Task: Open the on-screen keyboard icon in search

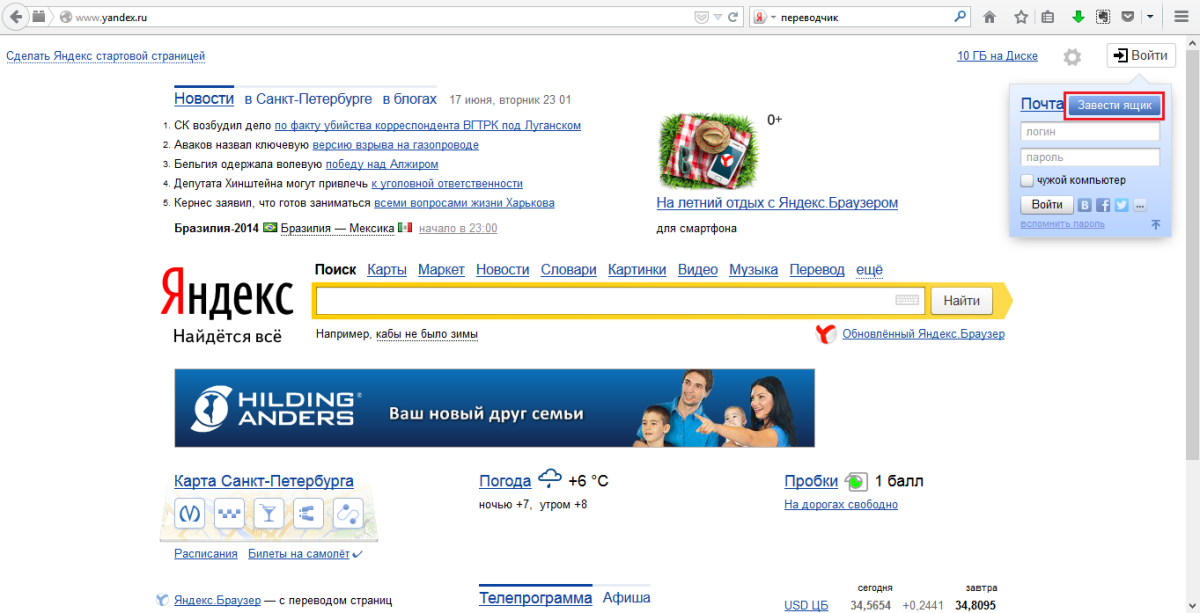Action: [907, 300]
